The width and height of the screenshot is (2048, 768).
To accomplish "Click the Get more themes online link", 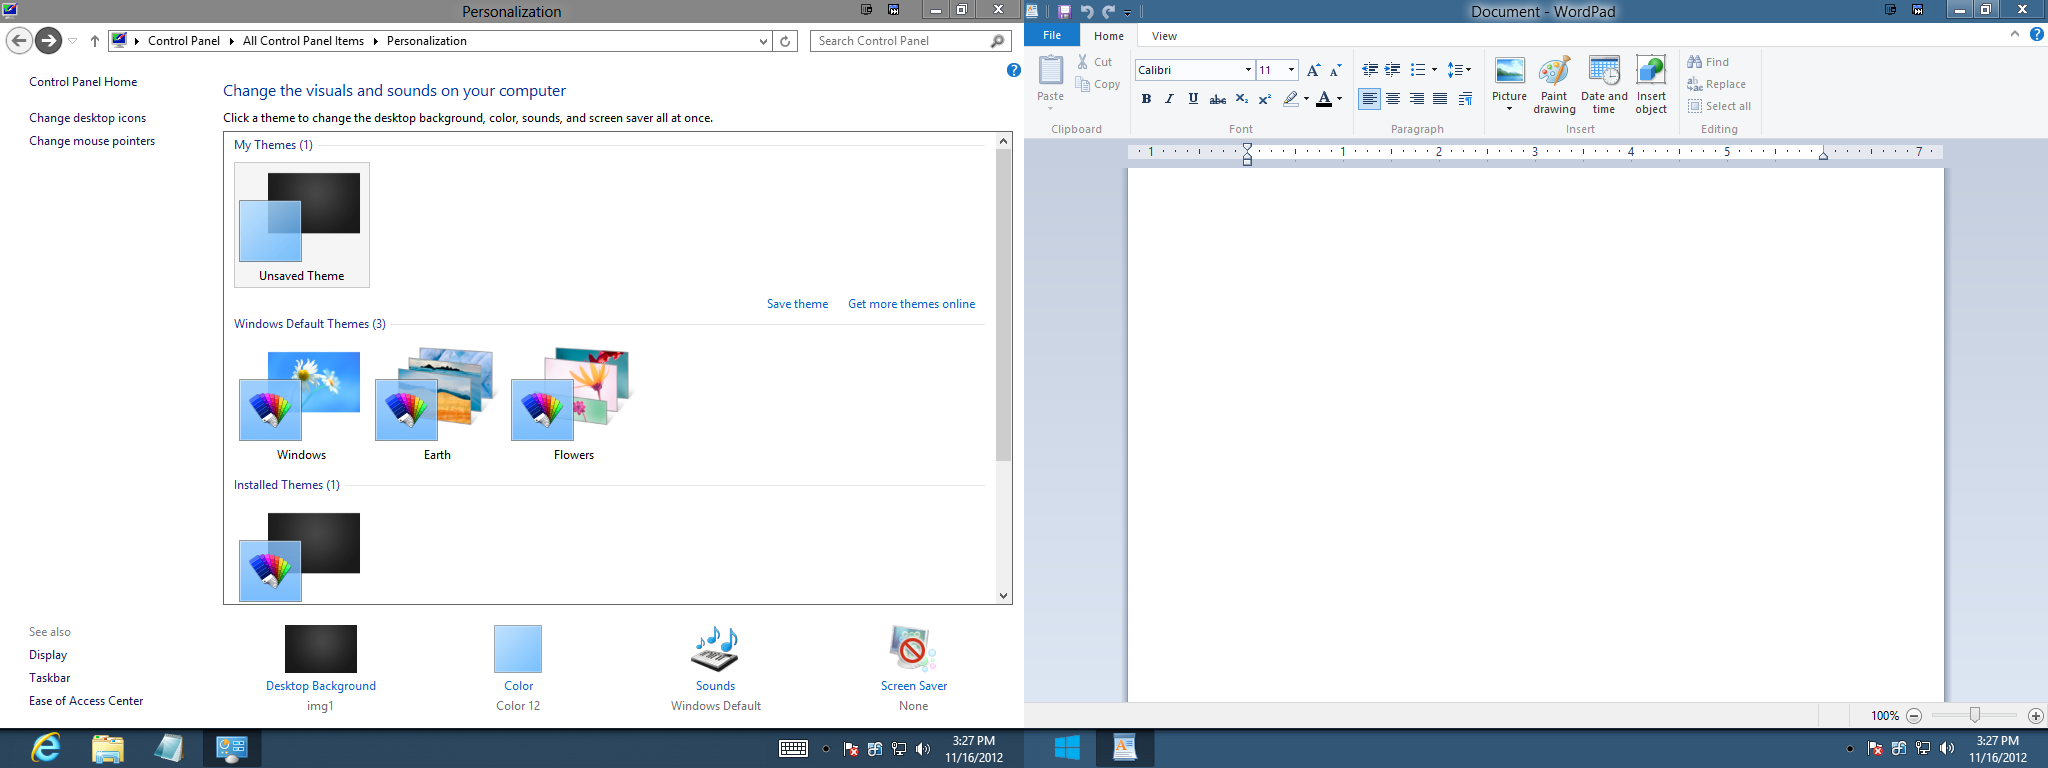I will point(911,304).
